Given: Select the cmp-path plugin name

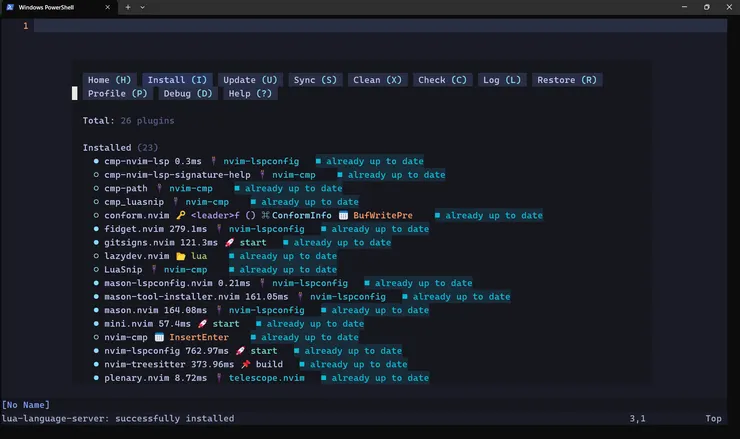Looking at the screenshot, I should [126, 188].
